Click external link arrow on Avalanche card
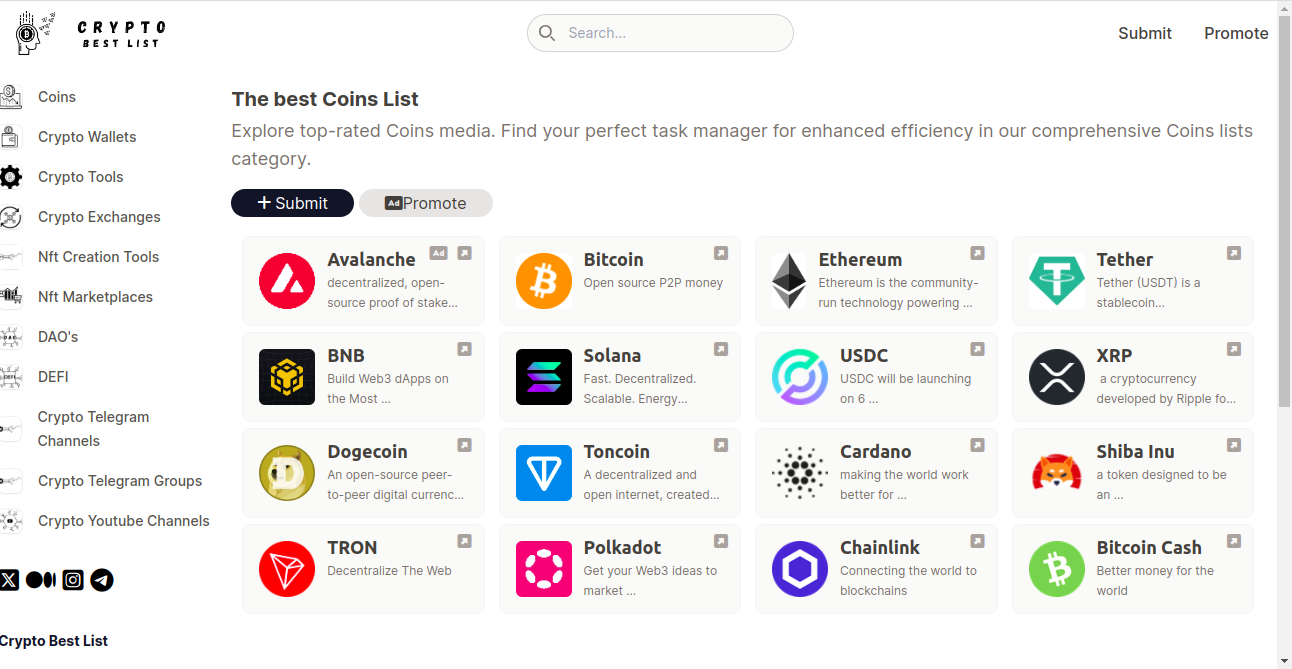This screenshot has width=1292, height=669. 464,253
